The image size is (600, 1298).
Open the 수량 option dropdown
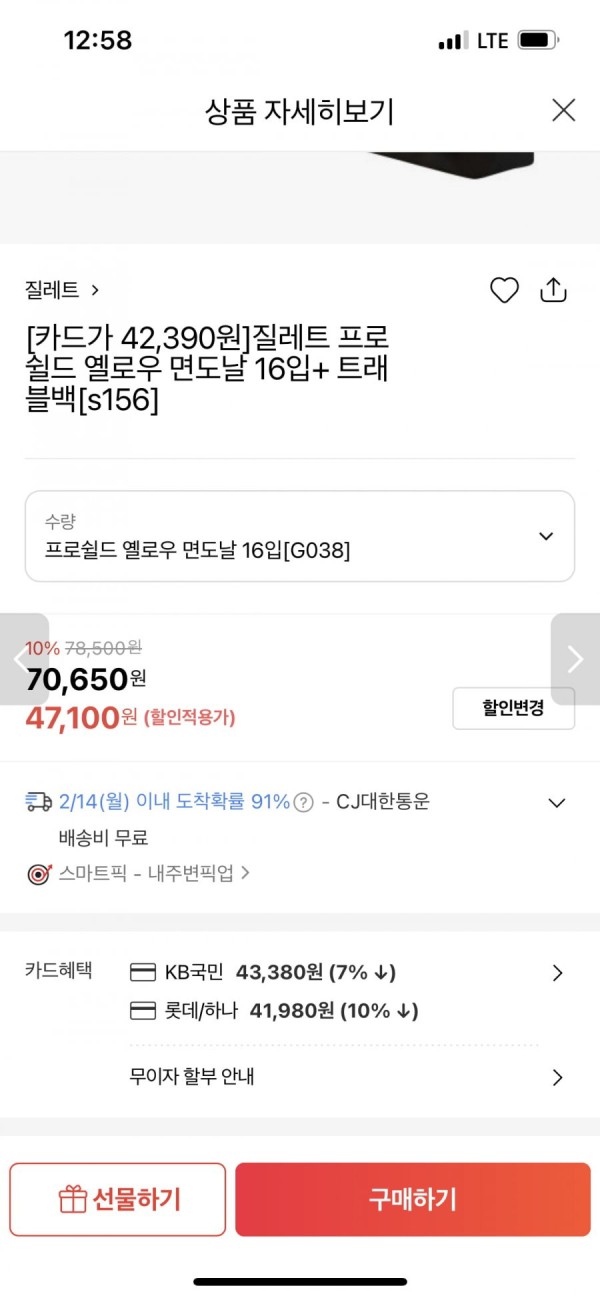[300, 536]
